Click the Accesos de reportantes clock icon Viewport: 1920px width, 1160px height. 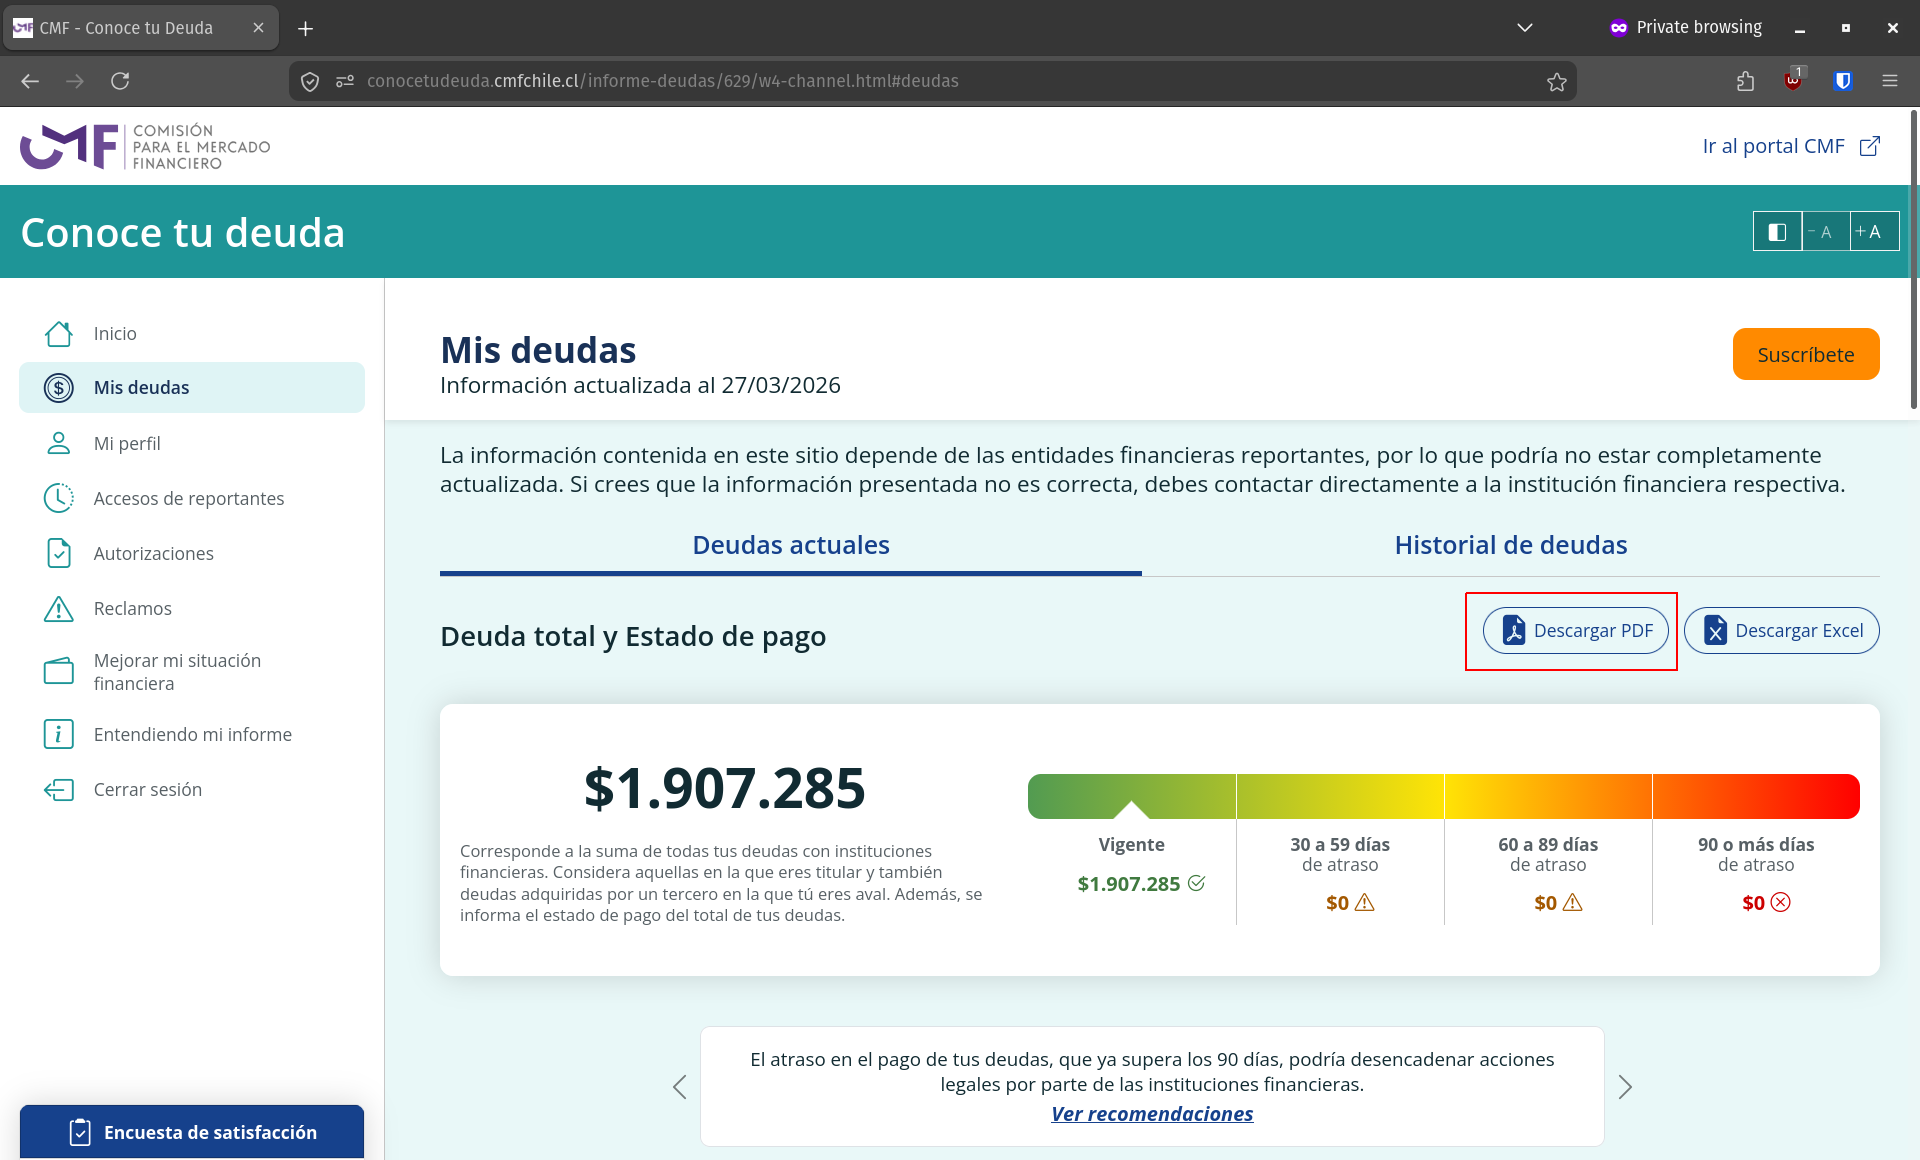(x=59, y=498)
